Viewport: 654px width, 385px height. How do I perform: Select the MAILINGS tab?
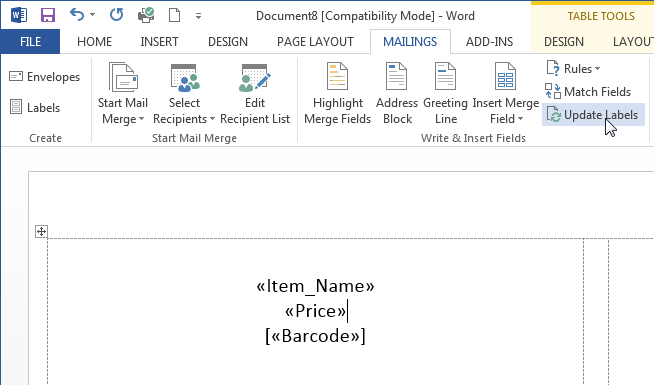pos(410,42)
